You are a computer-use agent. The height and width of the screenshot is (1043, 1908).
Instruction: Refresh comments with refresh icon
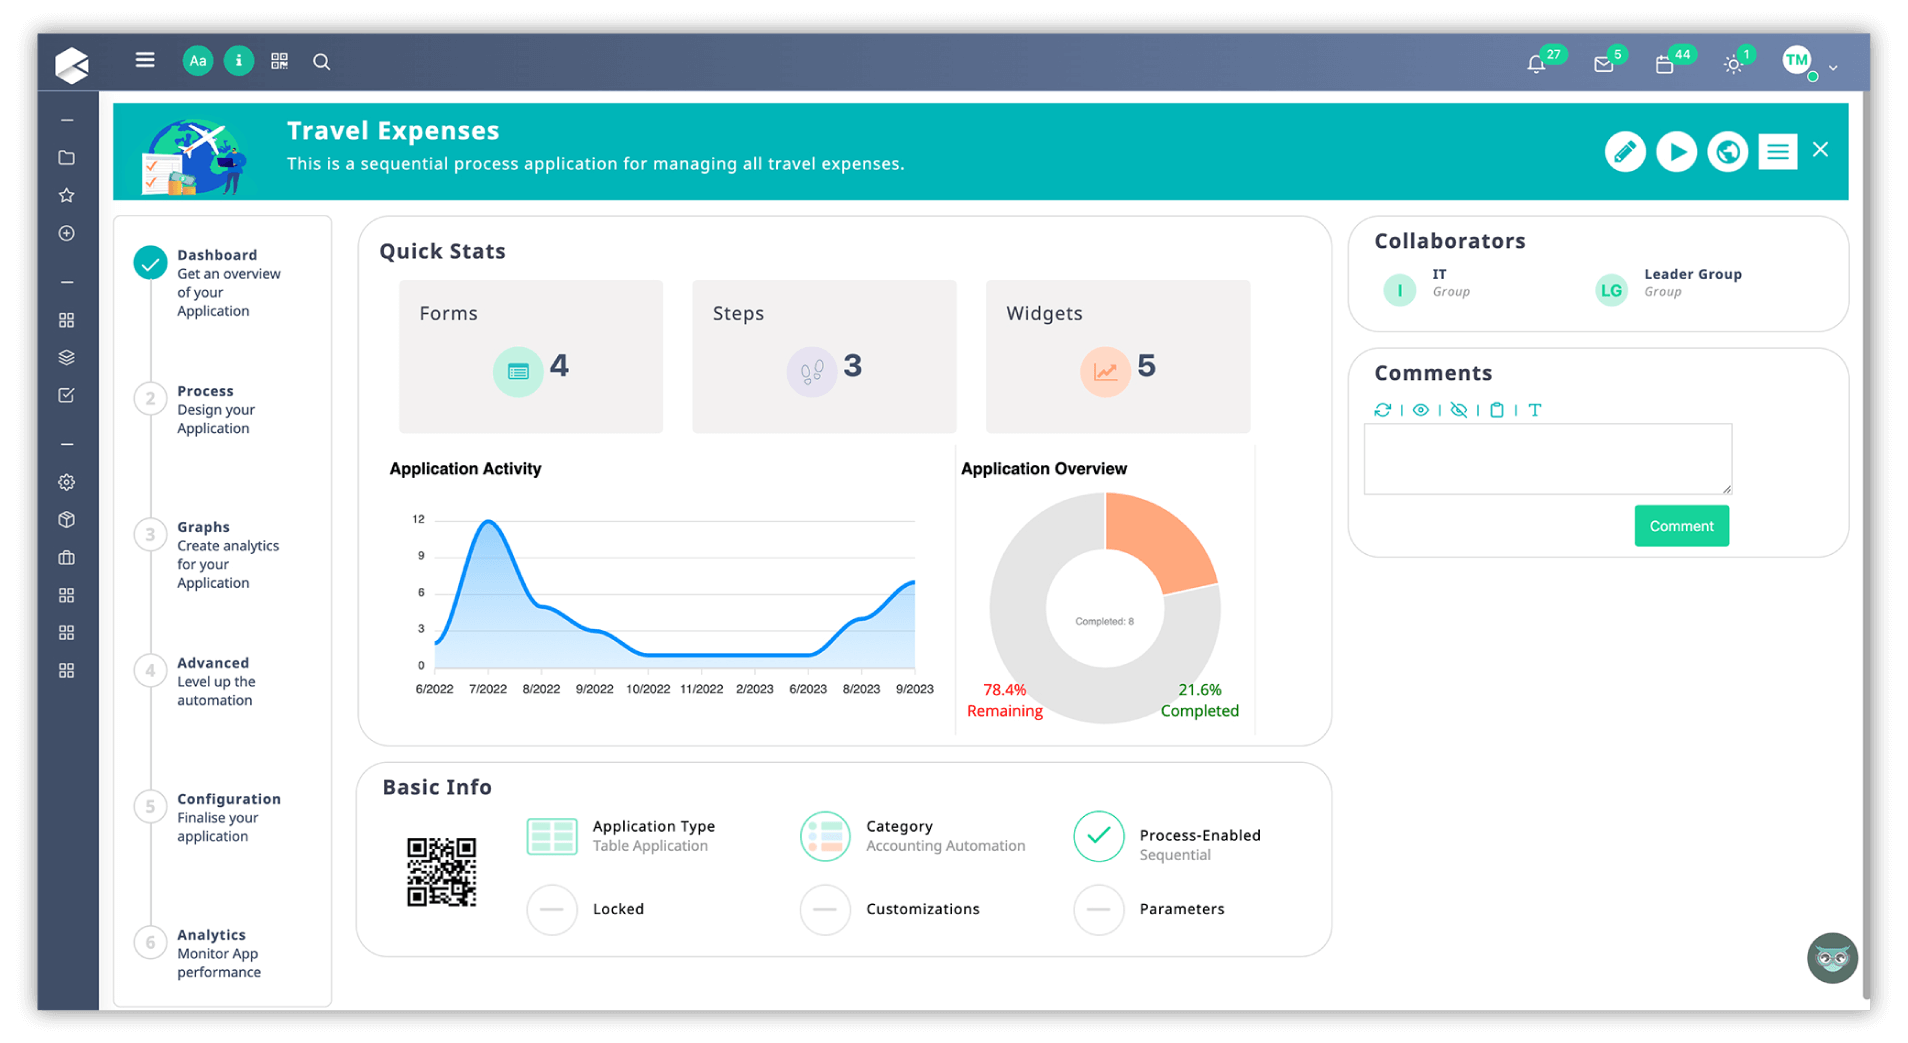pos(1383,410)
